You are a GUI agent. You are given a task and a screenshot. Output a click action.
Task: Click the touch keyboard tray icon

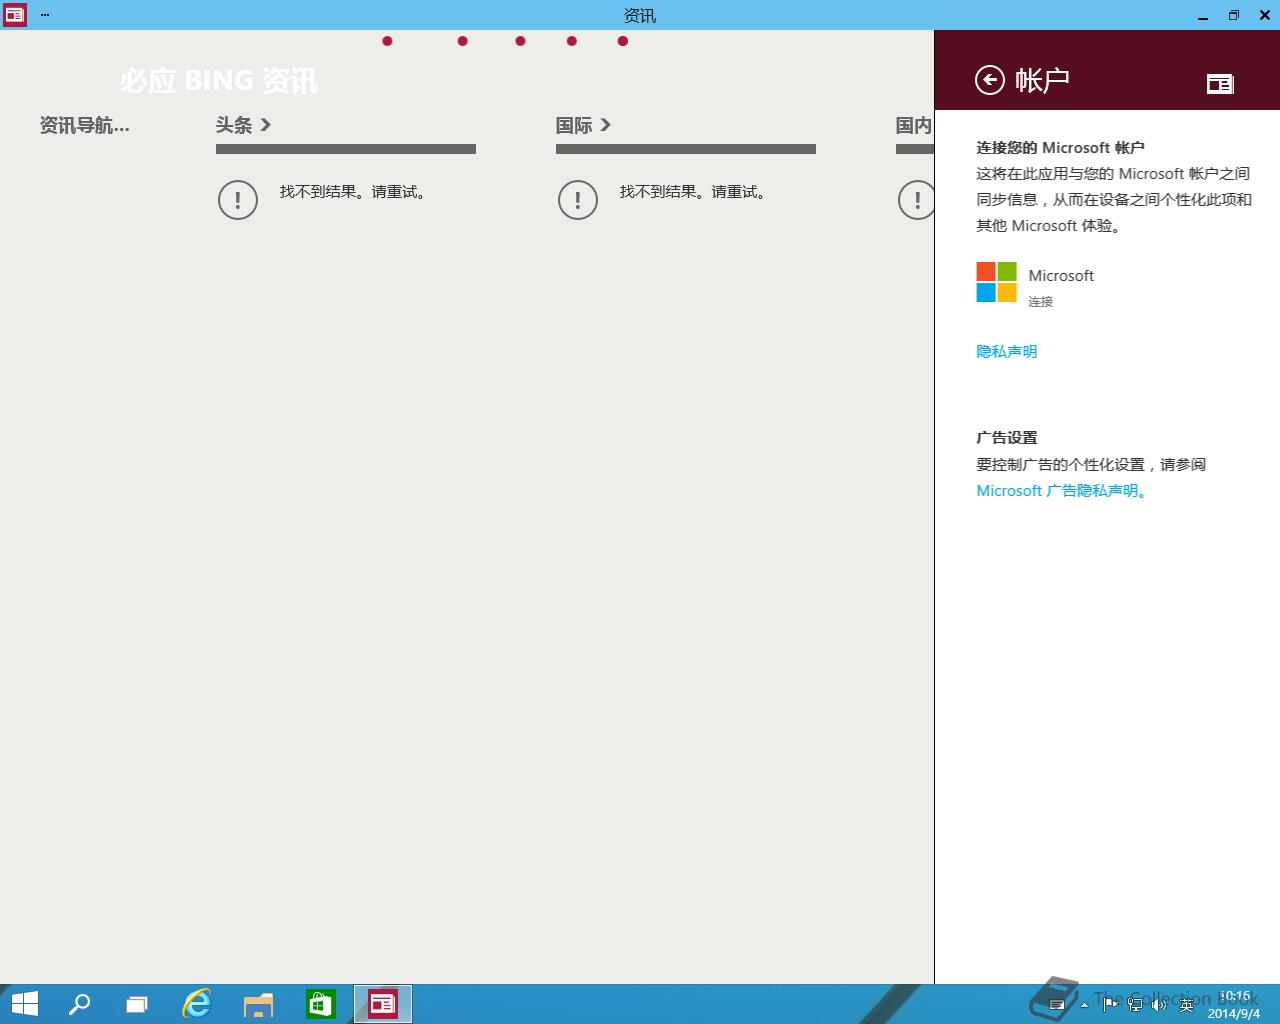[x=1057, y=1005]
